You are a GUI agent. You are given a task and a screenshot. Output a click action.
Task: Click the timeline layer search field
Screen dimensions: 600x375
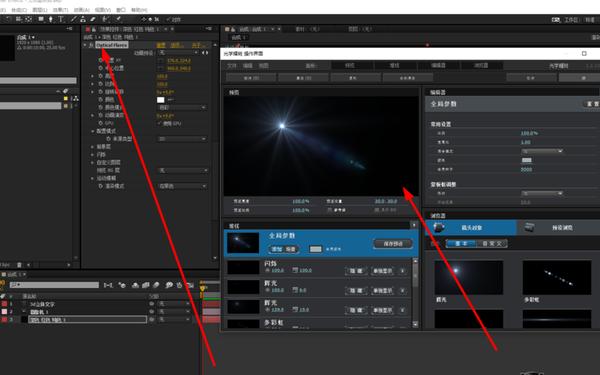click(54, 285)
